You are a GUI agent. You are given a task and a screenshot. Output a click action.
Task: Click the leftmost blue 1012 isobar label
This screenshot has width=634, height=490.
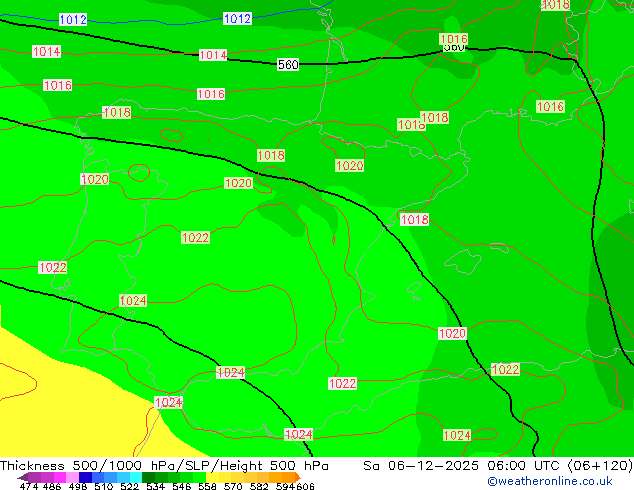pyautogui.click(x=73, y=20)
